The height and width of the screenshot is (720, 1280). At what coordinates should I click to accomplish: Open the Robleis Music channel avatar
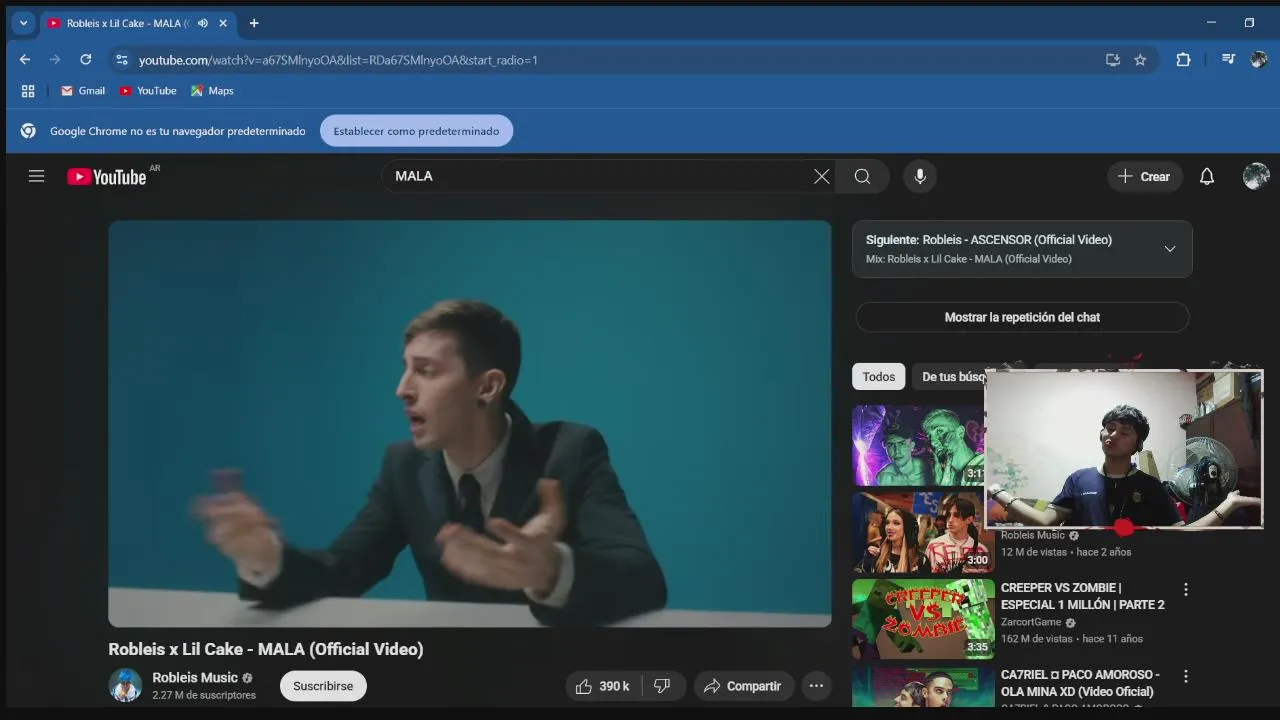tap(125, 685)
